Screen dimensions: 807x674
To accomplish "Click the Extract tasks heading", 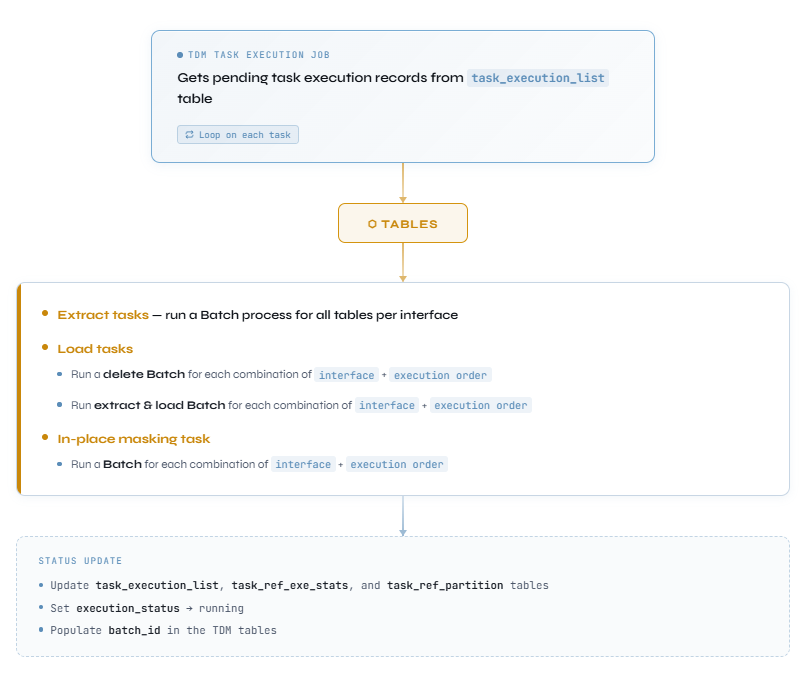I will [x=102, y=315].
